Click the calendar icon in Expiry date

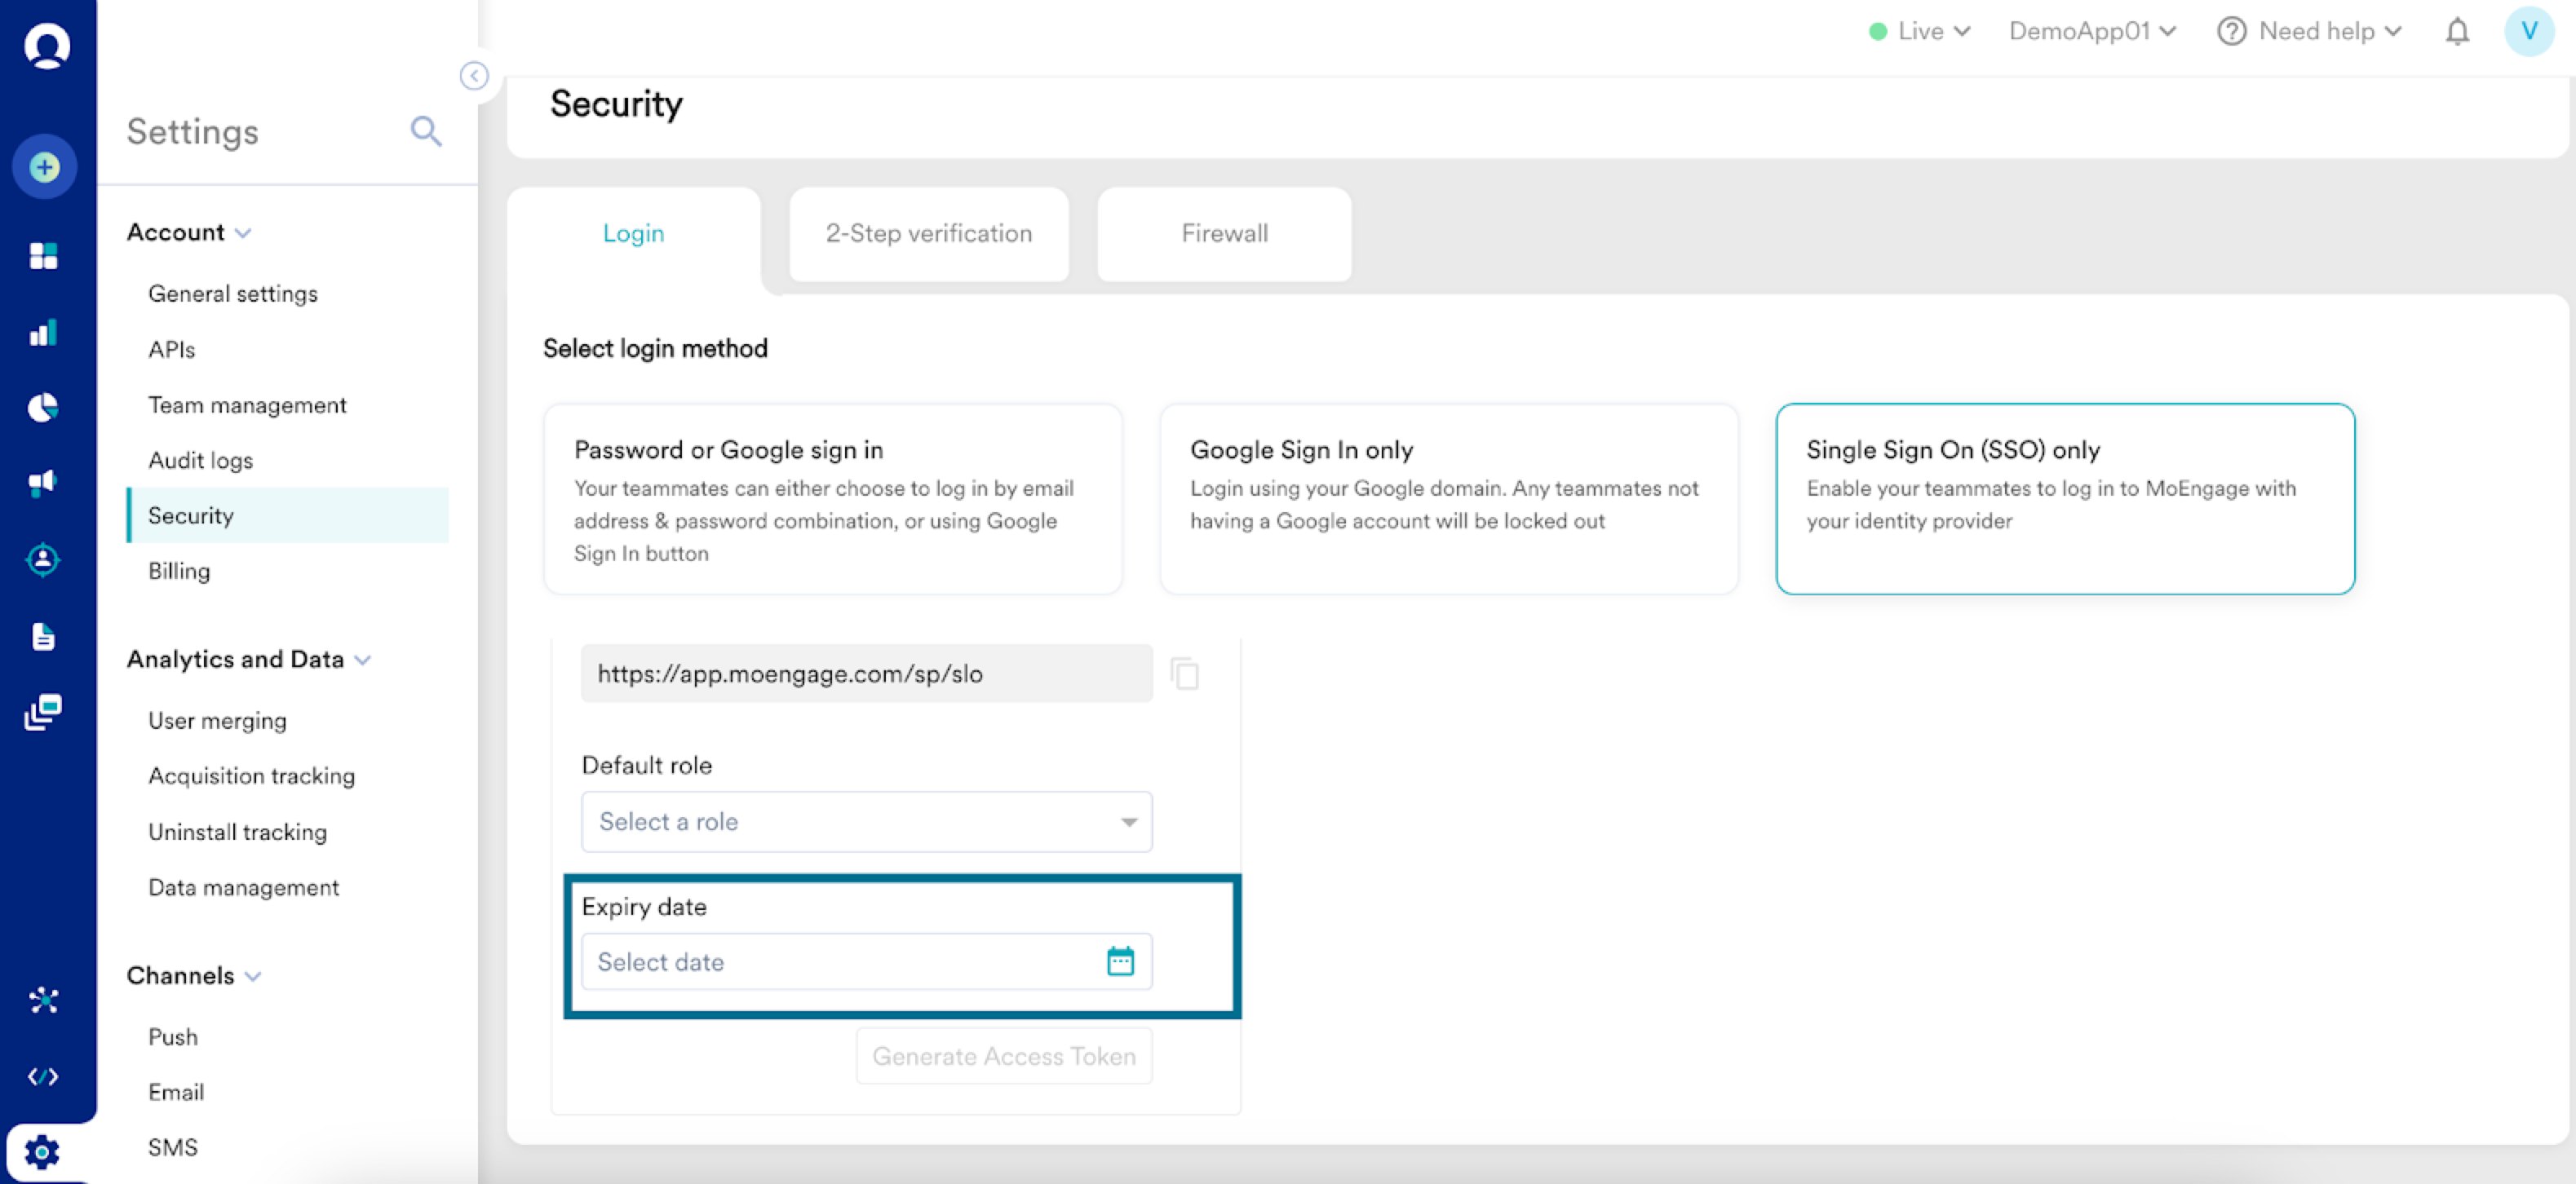[x=1120, y=961]
